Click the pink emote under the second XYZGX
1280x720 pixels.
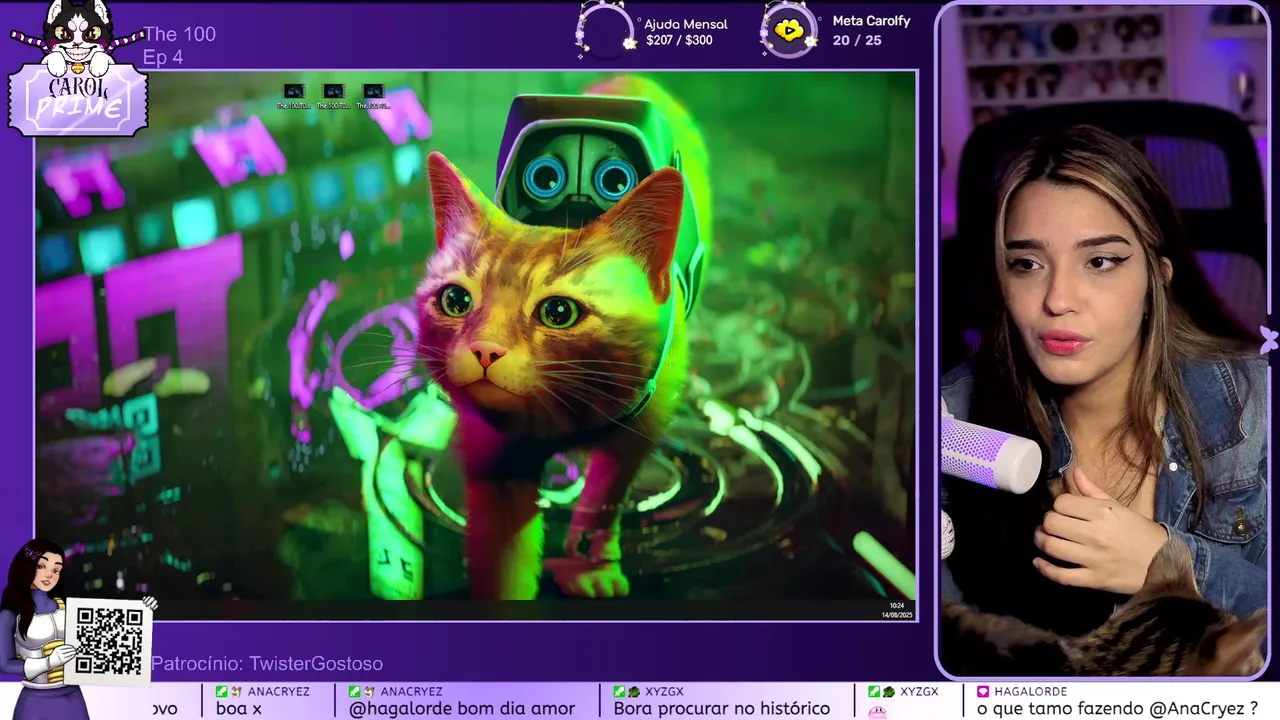[877, 710]
